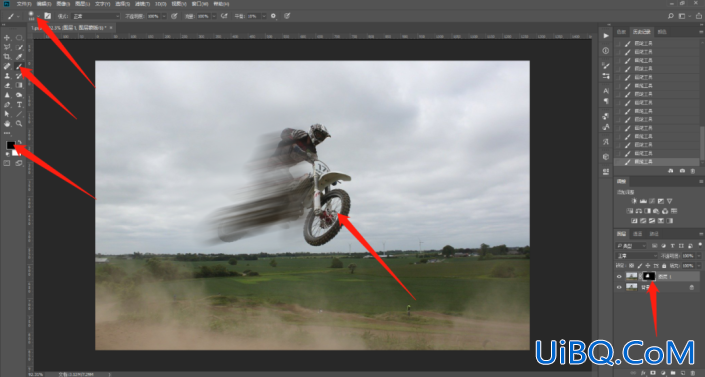Open the Actions panel play icon
Image resolution: width=705 pixels, height=377 pixels.
pos(606,36)
